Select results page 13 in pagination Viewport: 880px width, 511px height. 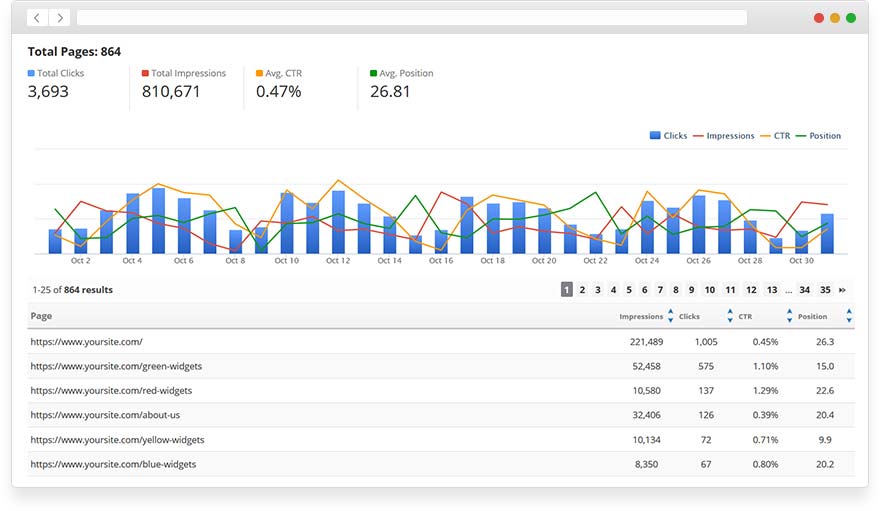coord(771,290)
